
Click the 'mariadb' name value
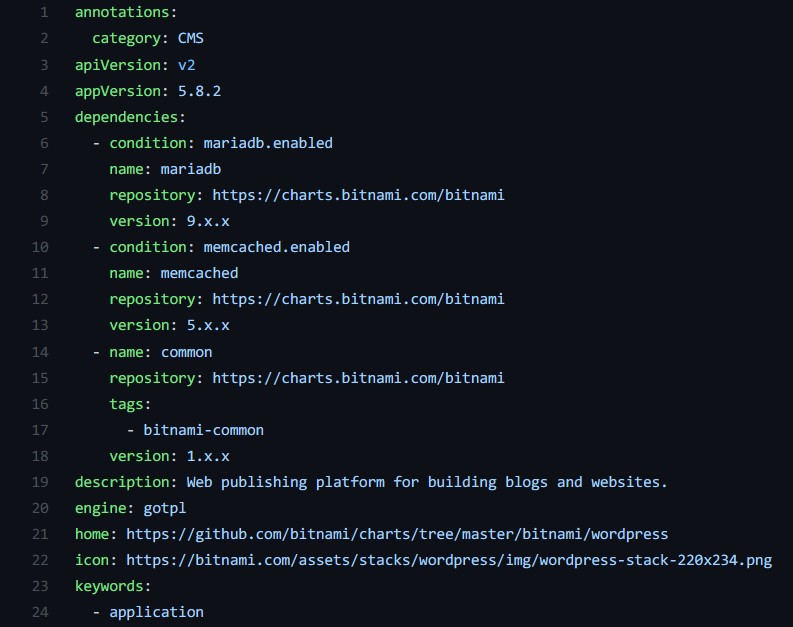(191, 169)
